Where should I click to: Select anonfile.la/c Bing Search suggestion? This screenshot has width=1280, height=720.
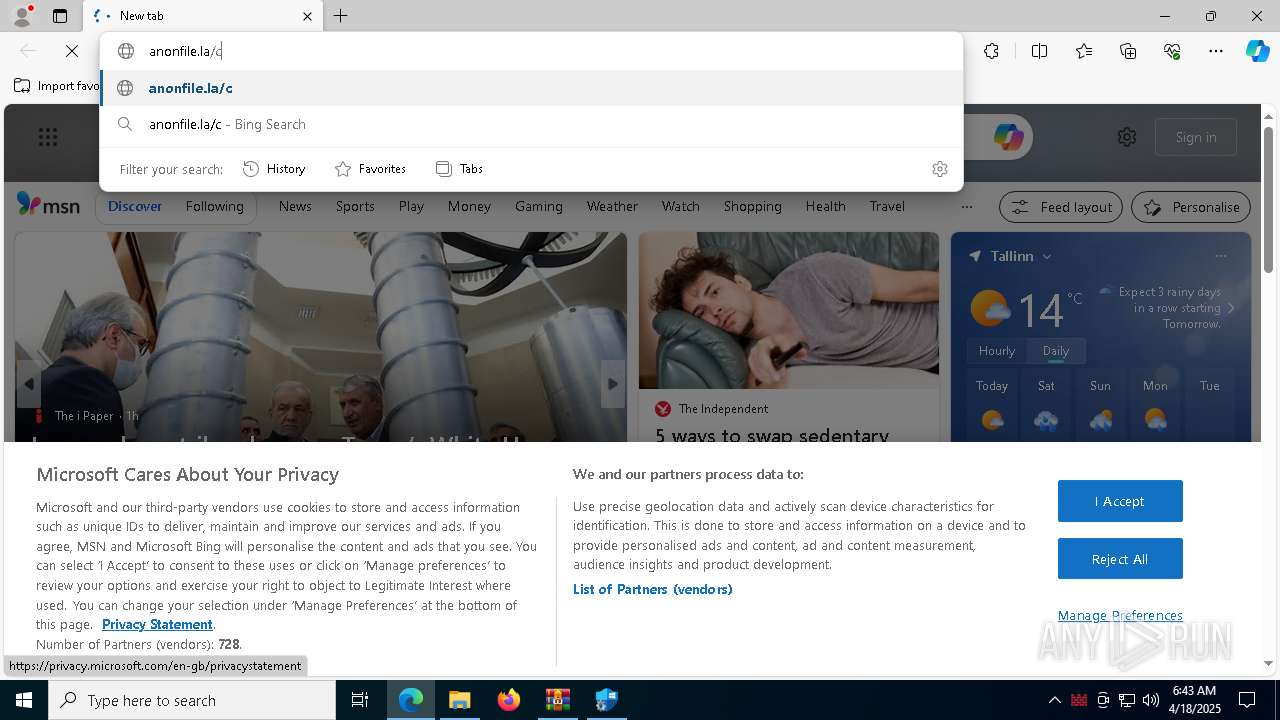click(531, 124)
